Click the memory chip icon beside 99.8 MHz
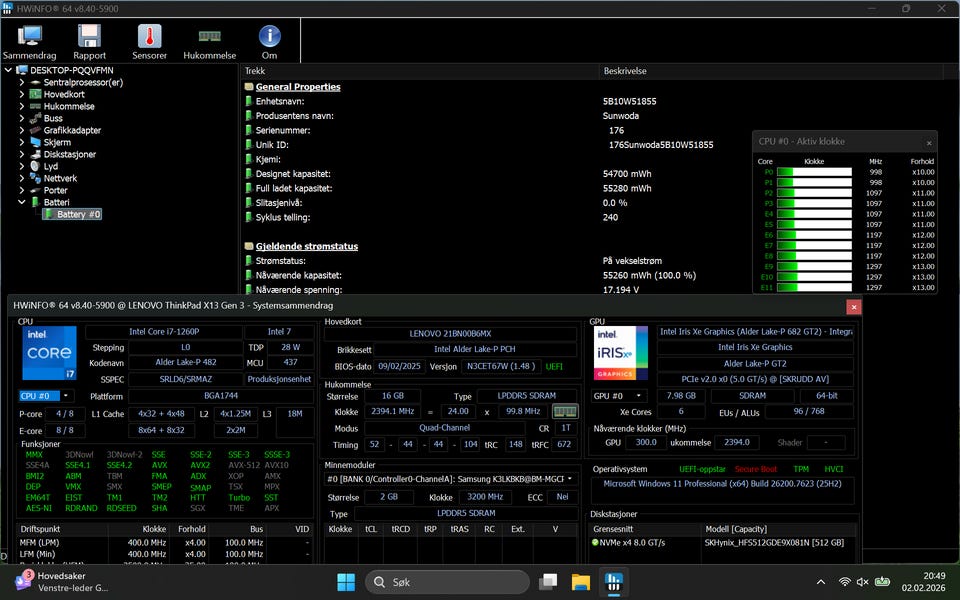Viewport: 960px width, 600px height. click(x=565, y=411)
